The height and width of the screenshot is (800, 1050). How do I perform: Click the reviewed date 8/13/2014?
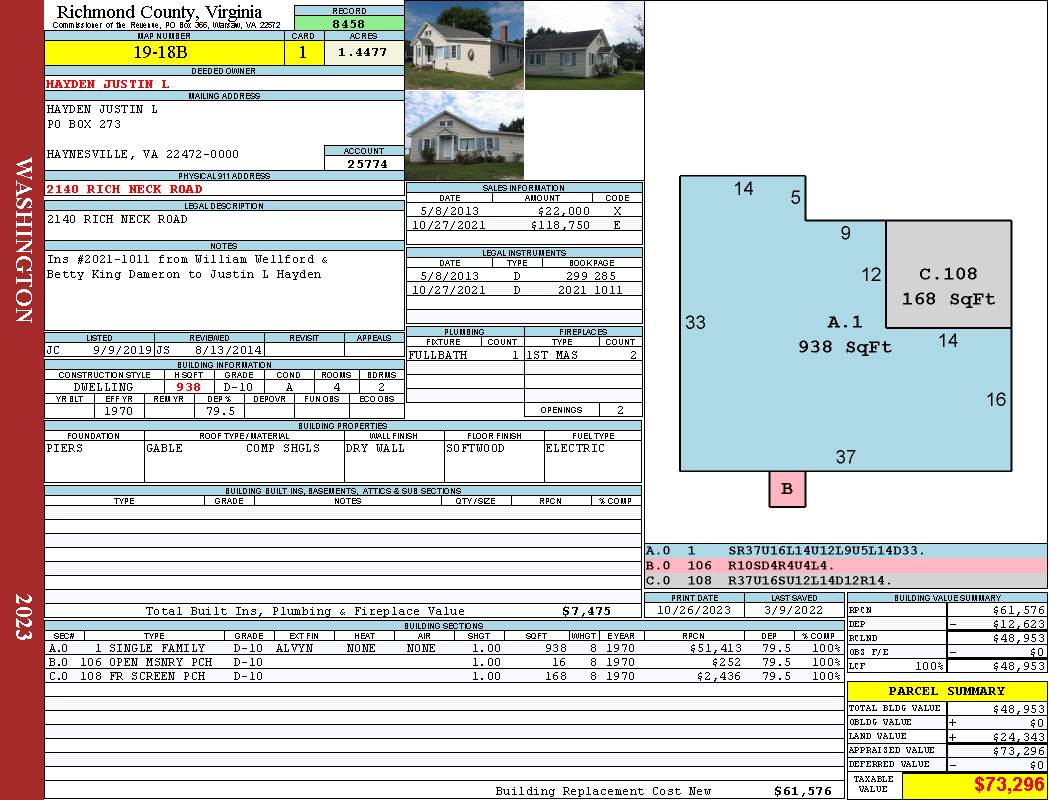click(x=228, y=349)
